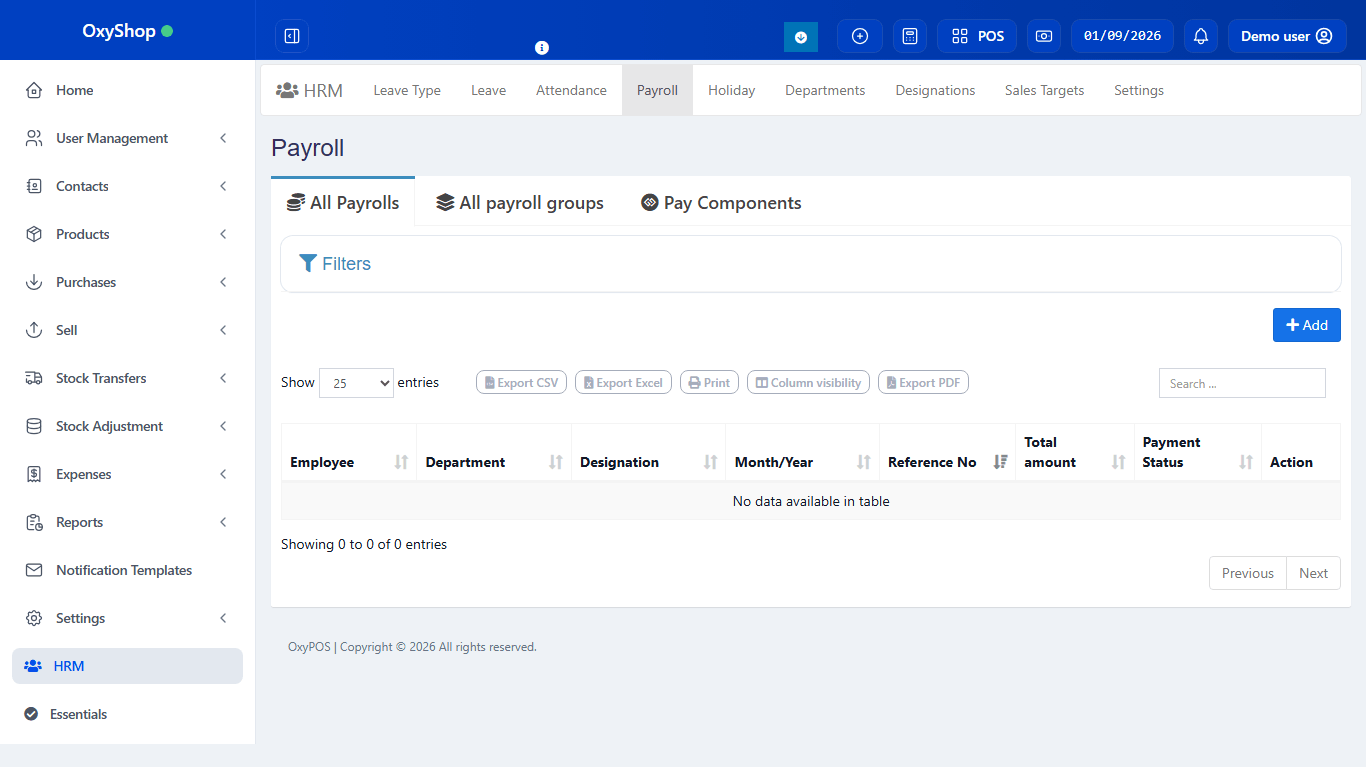Open Column visibility options

coord(807,382)
